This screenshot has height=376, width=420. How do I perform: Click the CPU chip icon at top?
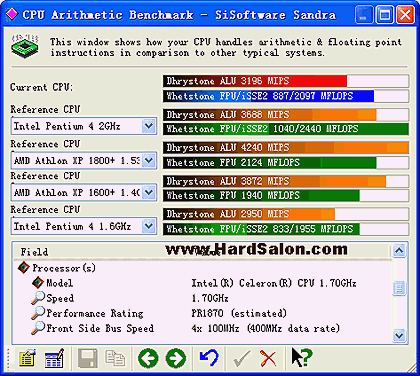coord(25,46)
